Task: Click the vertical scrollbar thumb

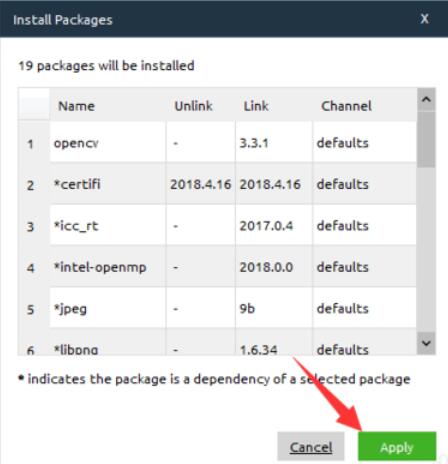Action: pos(426,139)
